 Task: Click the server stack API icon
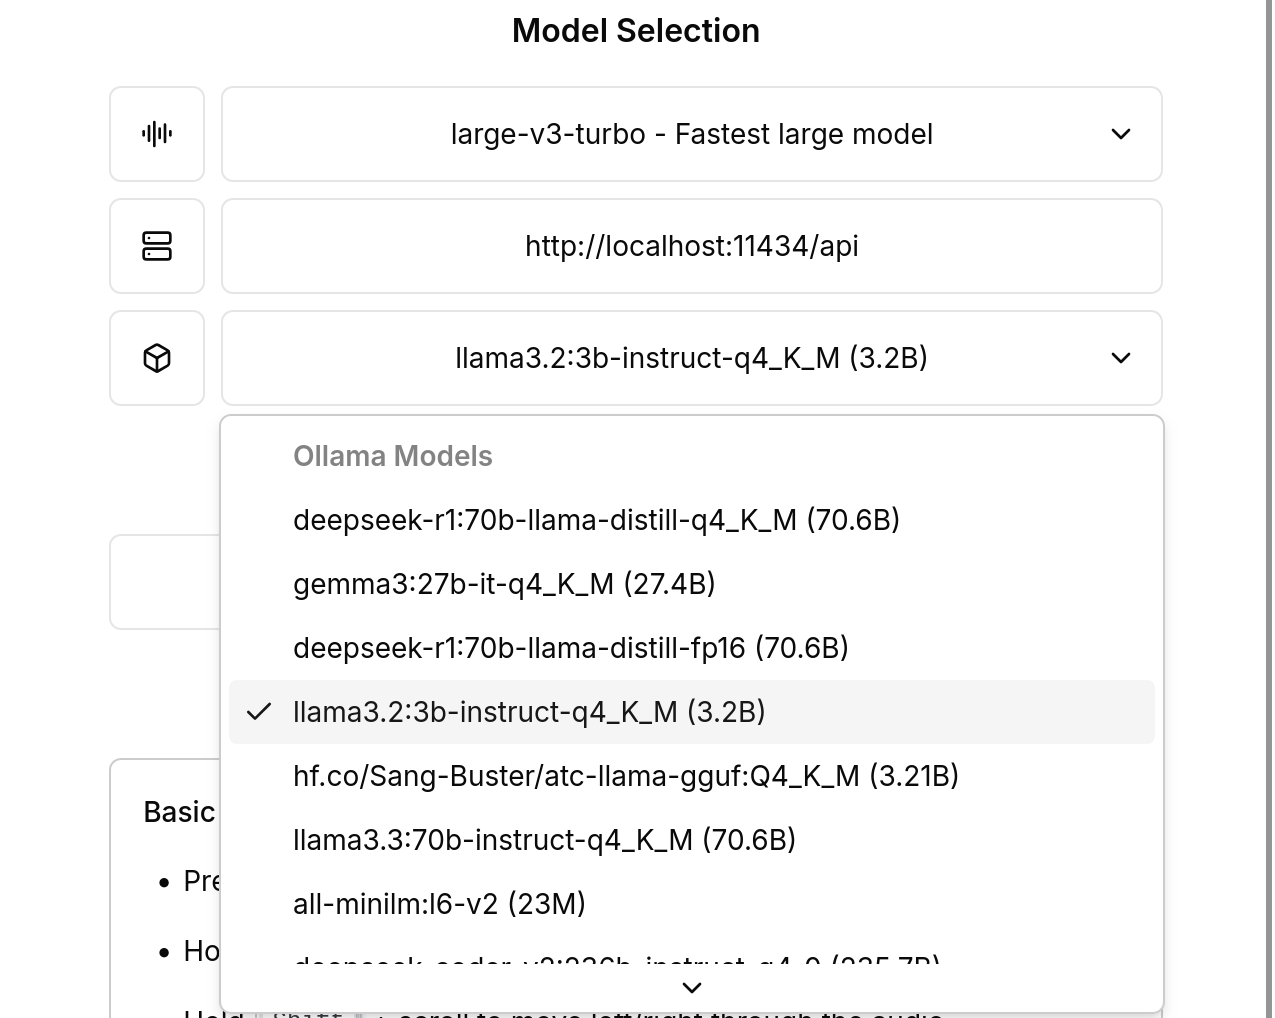(156, 246)
